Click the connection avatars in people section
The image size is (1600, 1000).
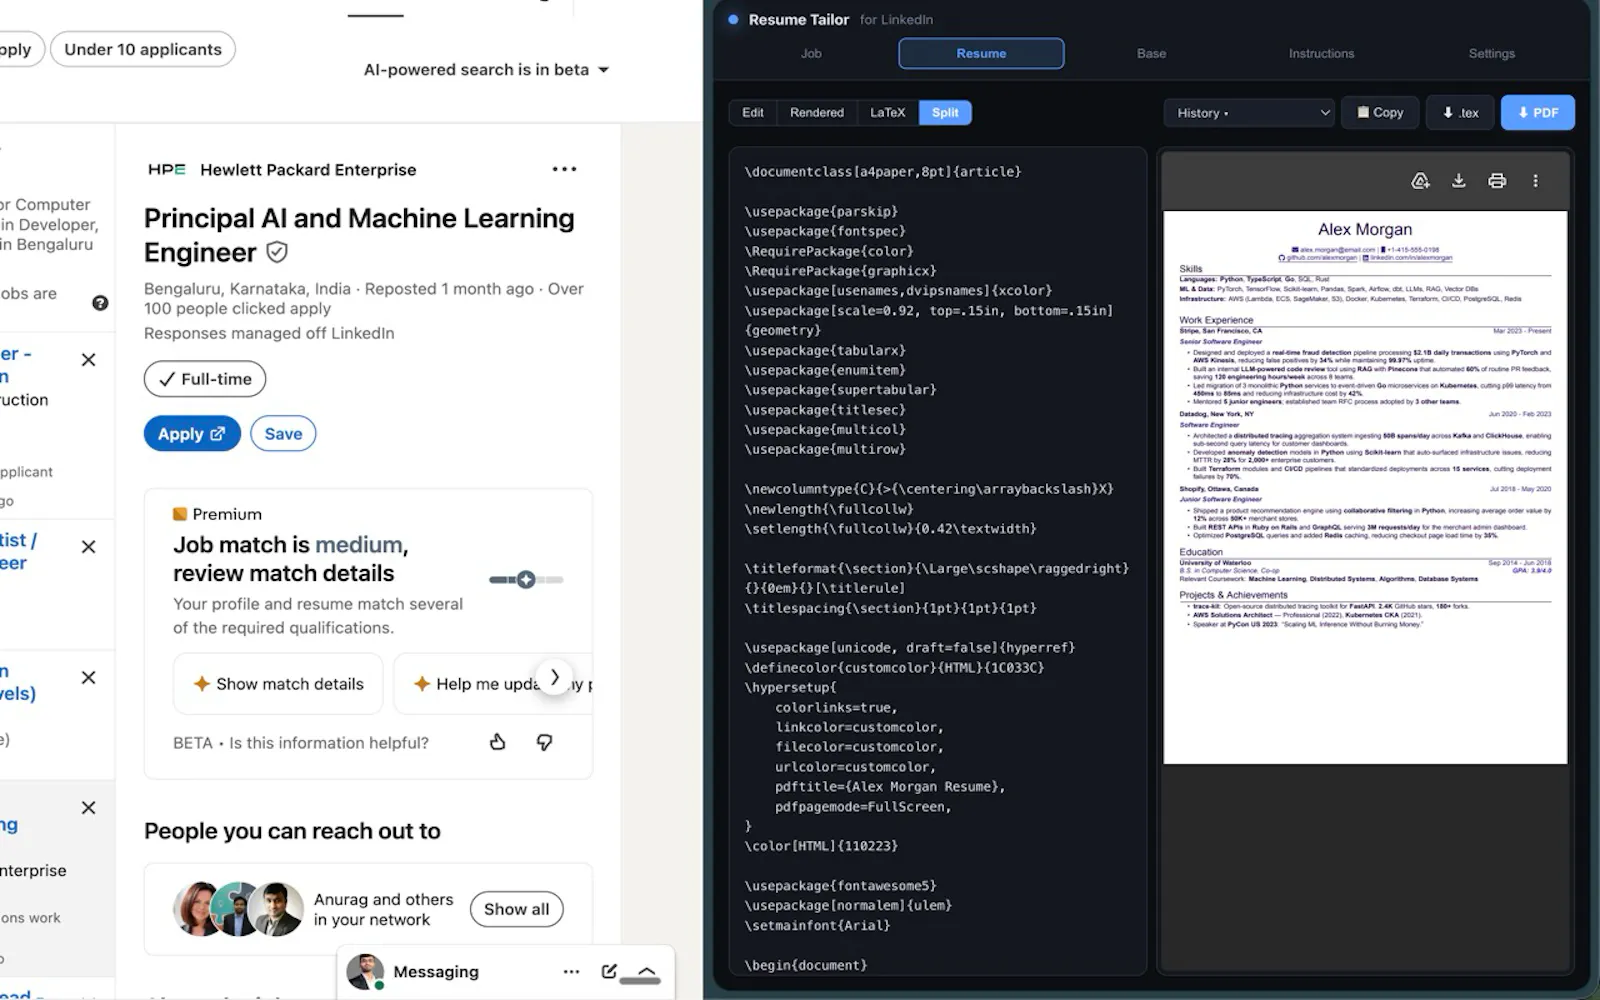[238, 909]
